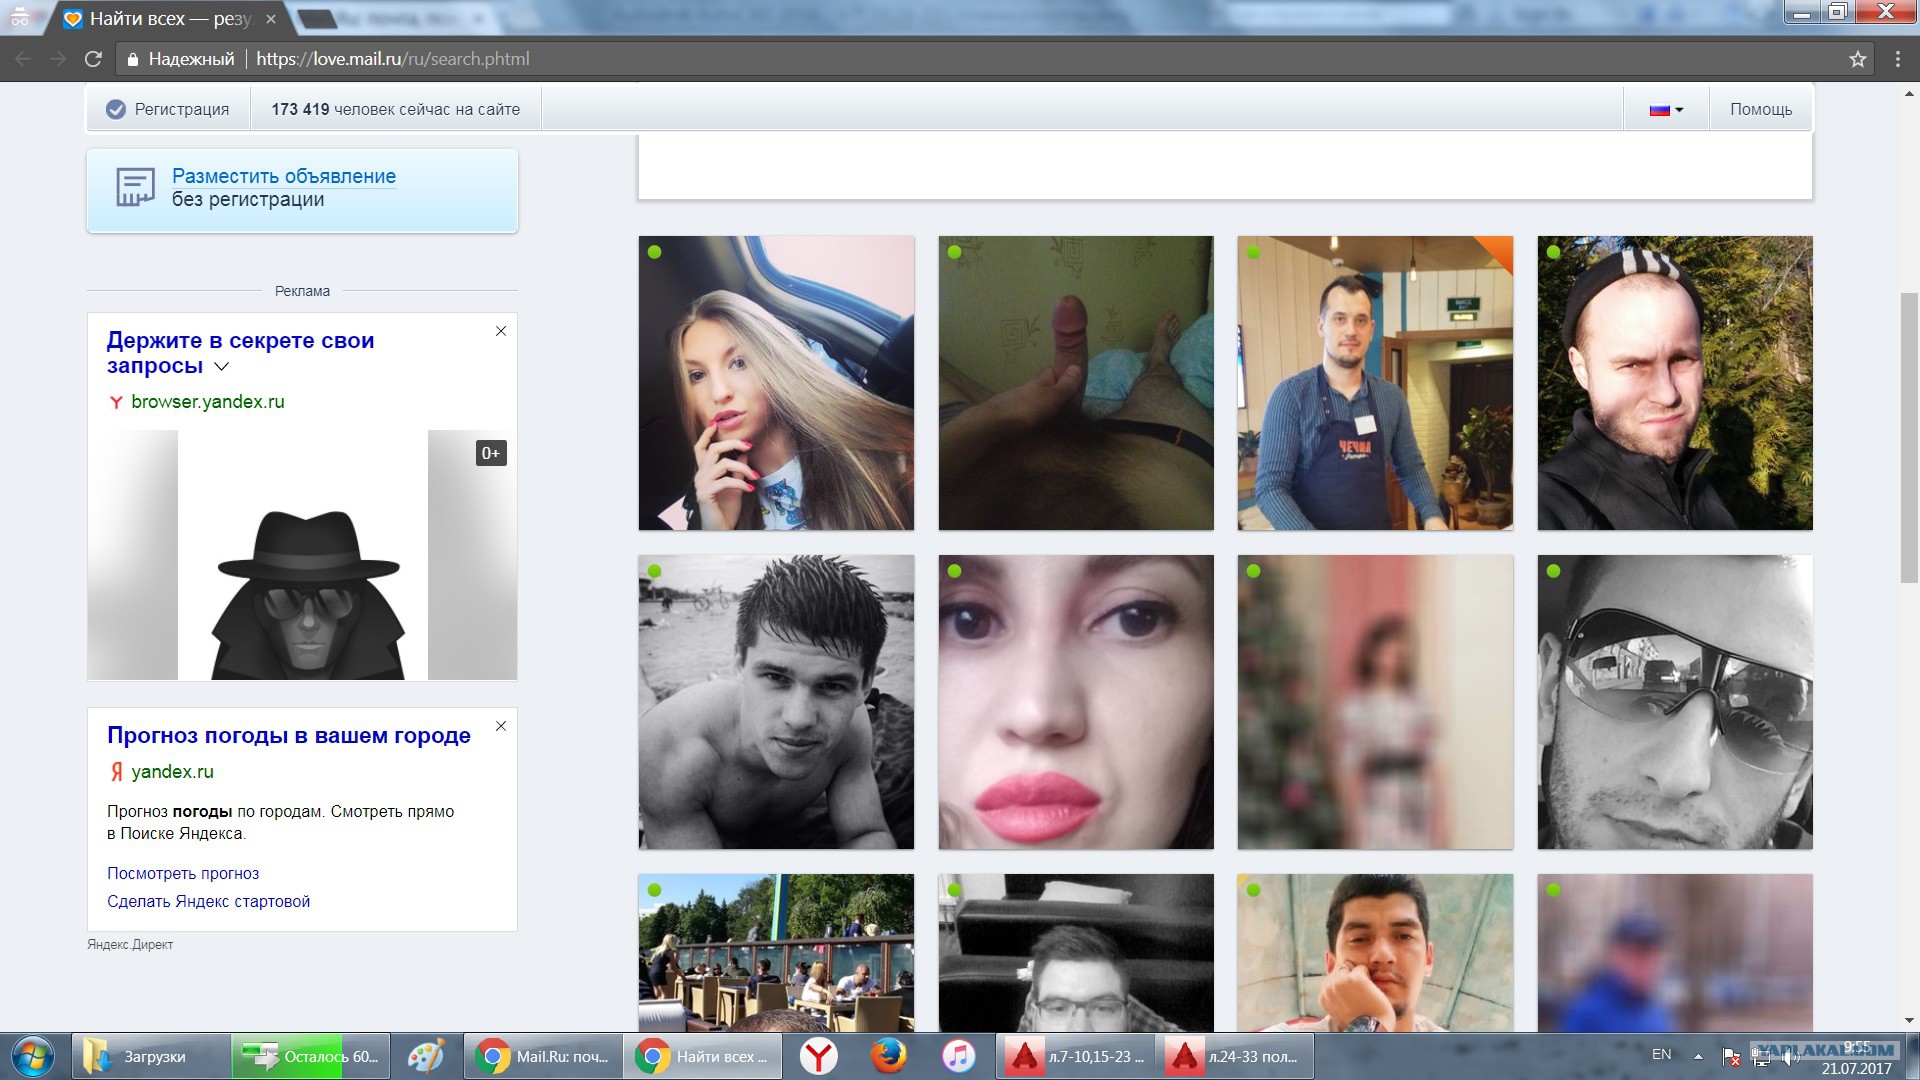Open profile photo of man in blue apron
Viewport: 1920px width, 1080px height.
tap(1375, 383)
